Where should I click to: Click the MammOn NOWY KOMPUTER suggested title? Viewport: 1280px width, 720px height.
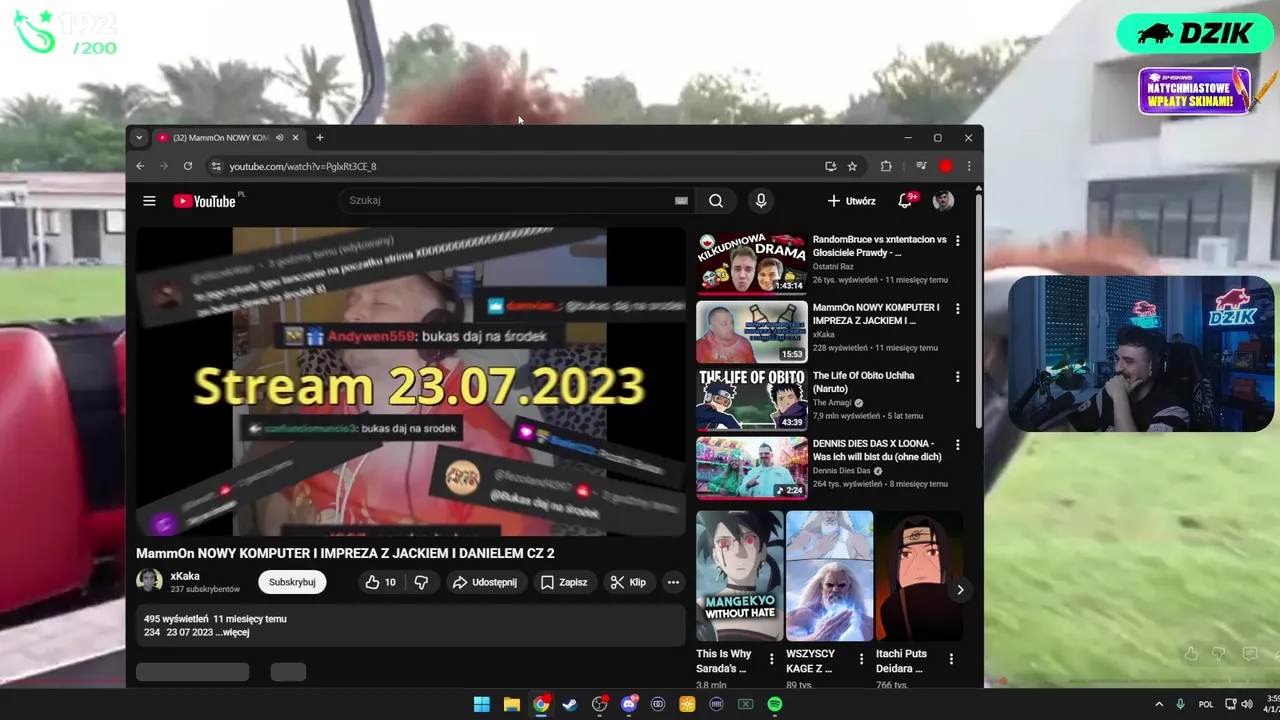pyautogui.click(x=876, y=314)
